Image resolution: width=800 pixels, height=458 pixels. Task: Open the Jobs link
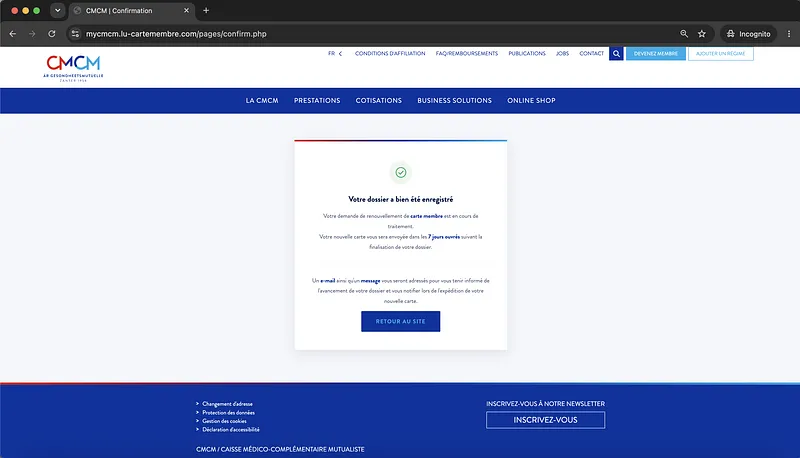562,53
